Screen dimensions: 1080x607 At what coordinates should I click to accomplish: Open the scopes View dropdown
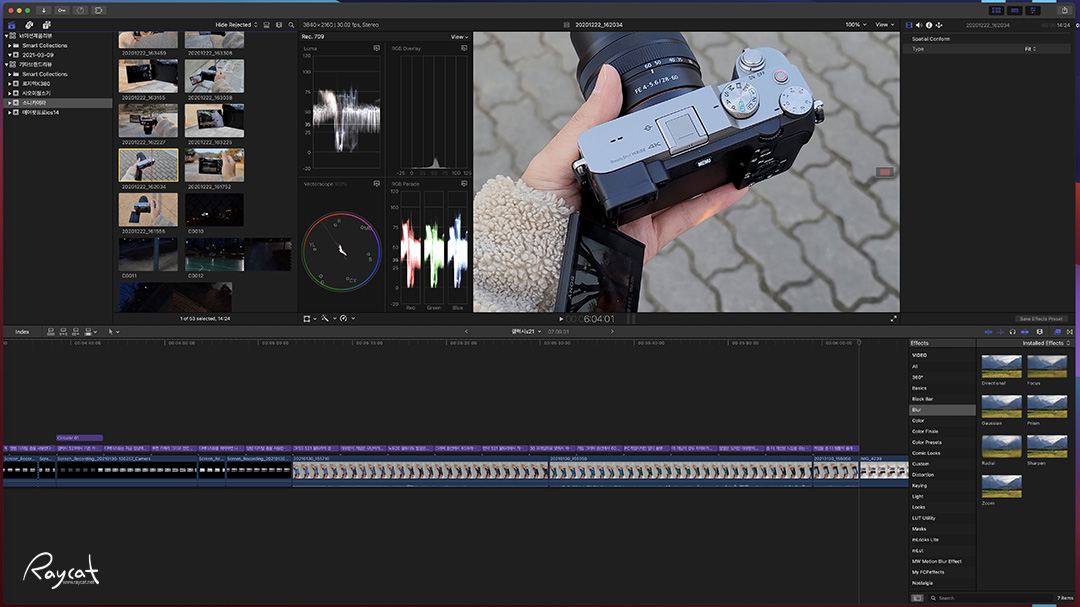coord(459,37)
